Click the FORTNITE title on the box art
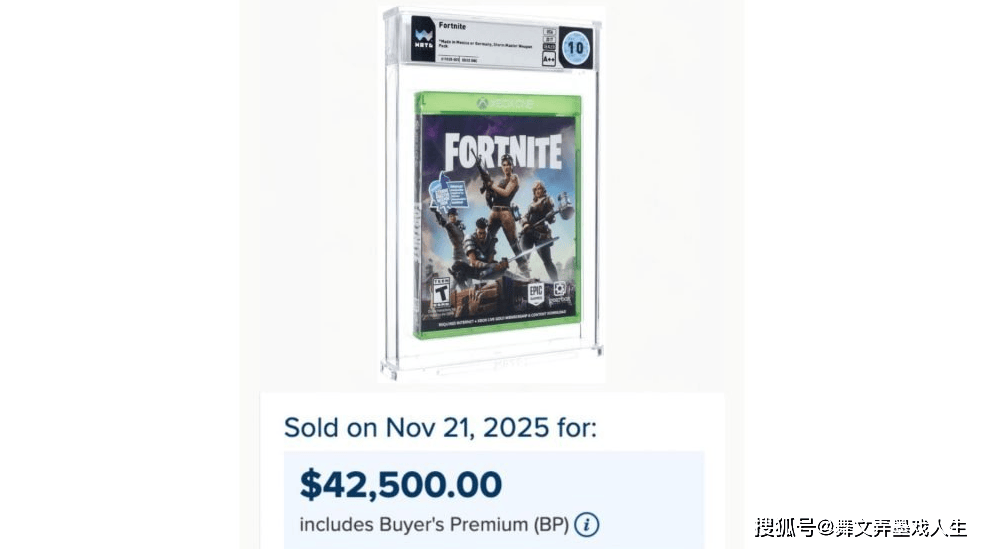The image size is (989, 549). [503, 150]
